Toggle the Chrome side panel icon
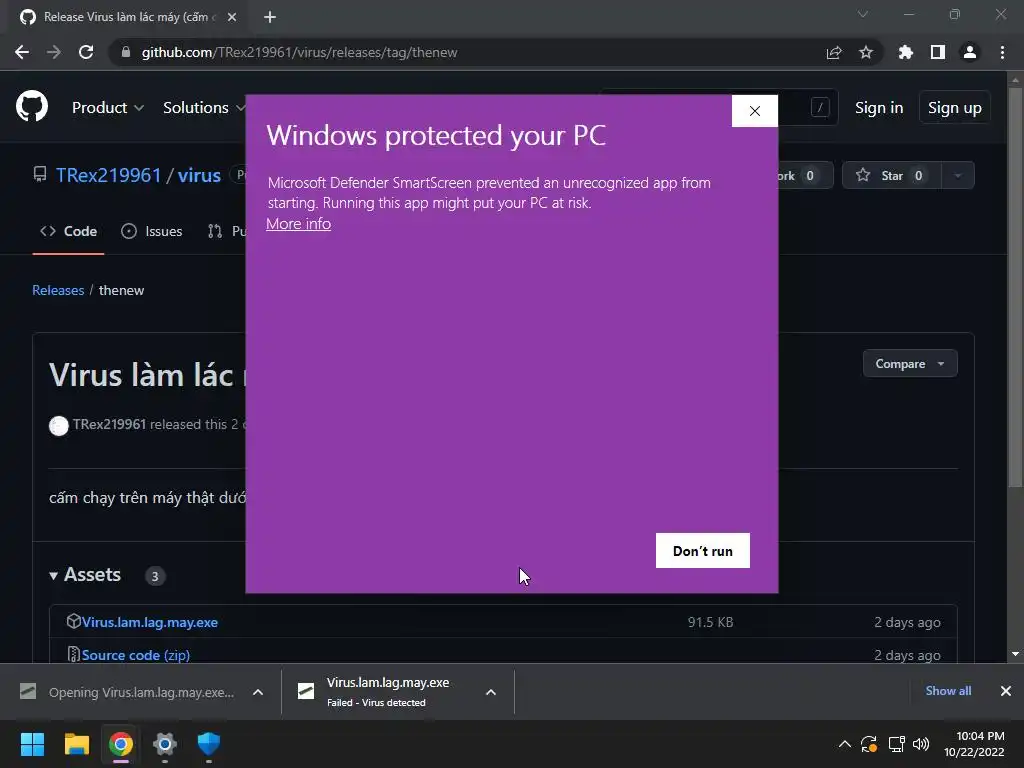 pos(938,52)
